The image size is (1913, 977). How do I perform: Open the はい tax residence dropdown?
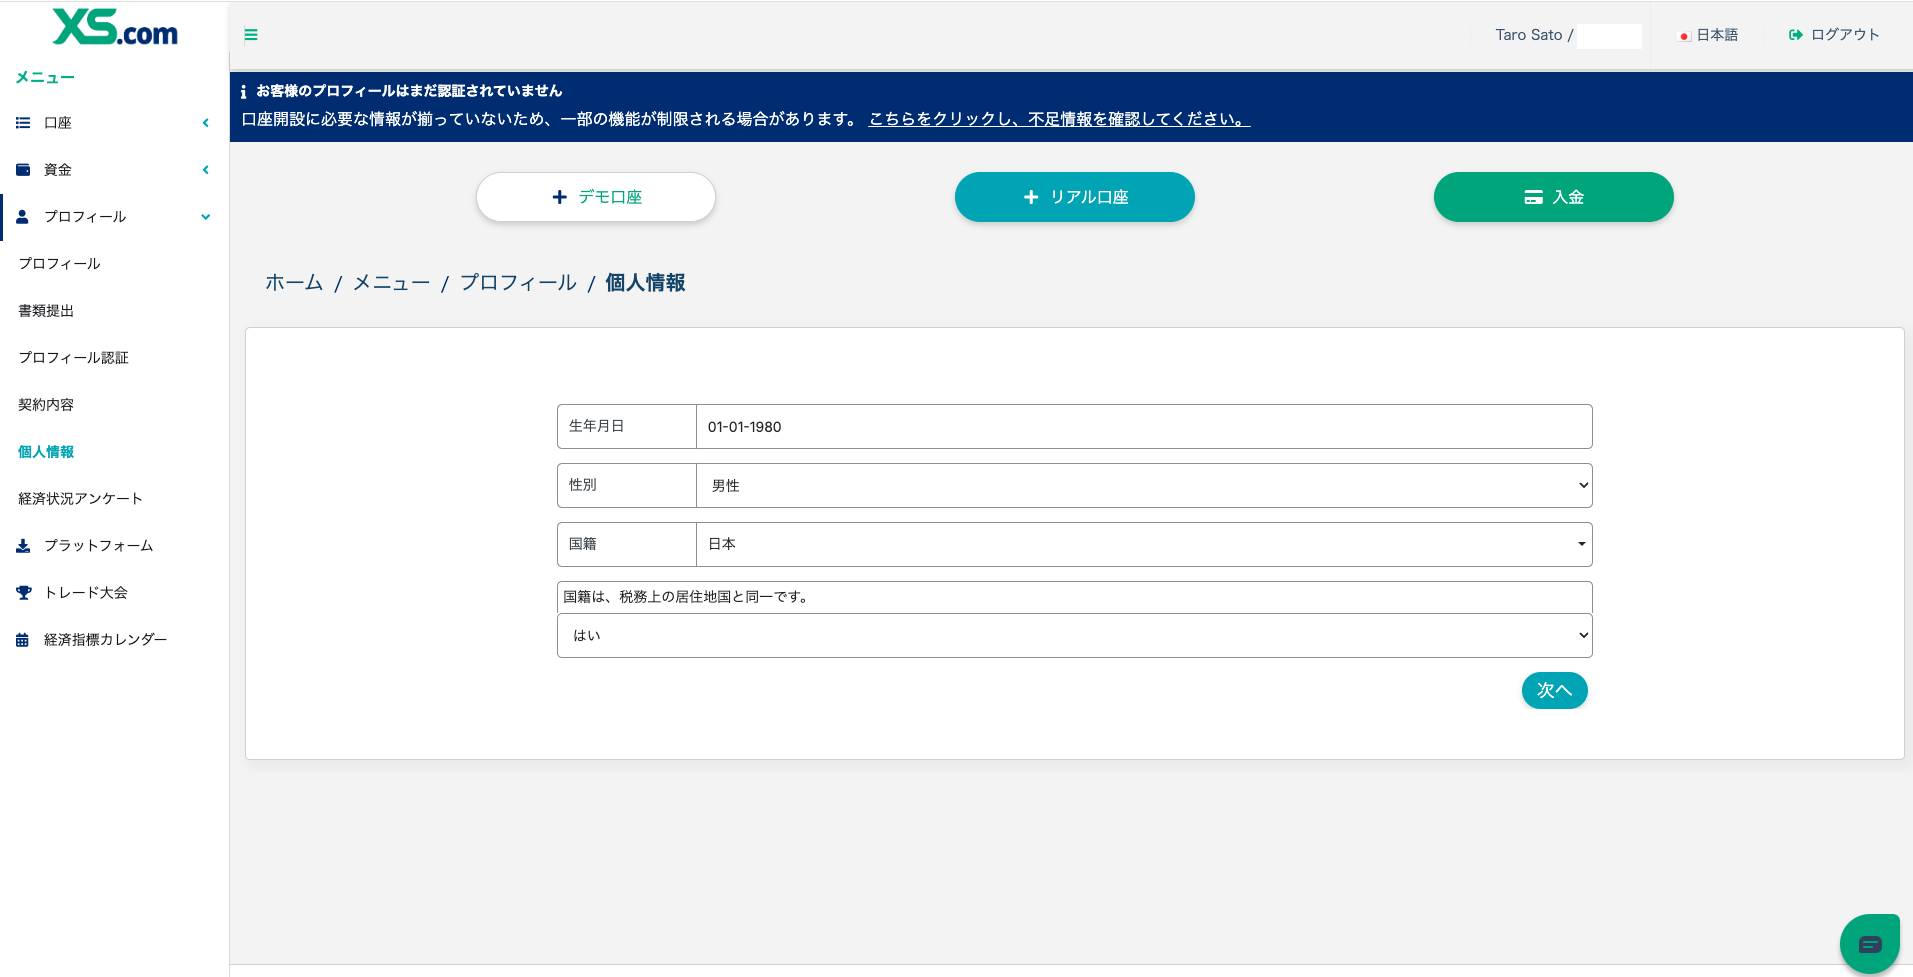(x=1074, y=636)
